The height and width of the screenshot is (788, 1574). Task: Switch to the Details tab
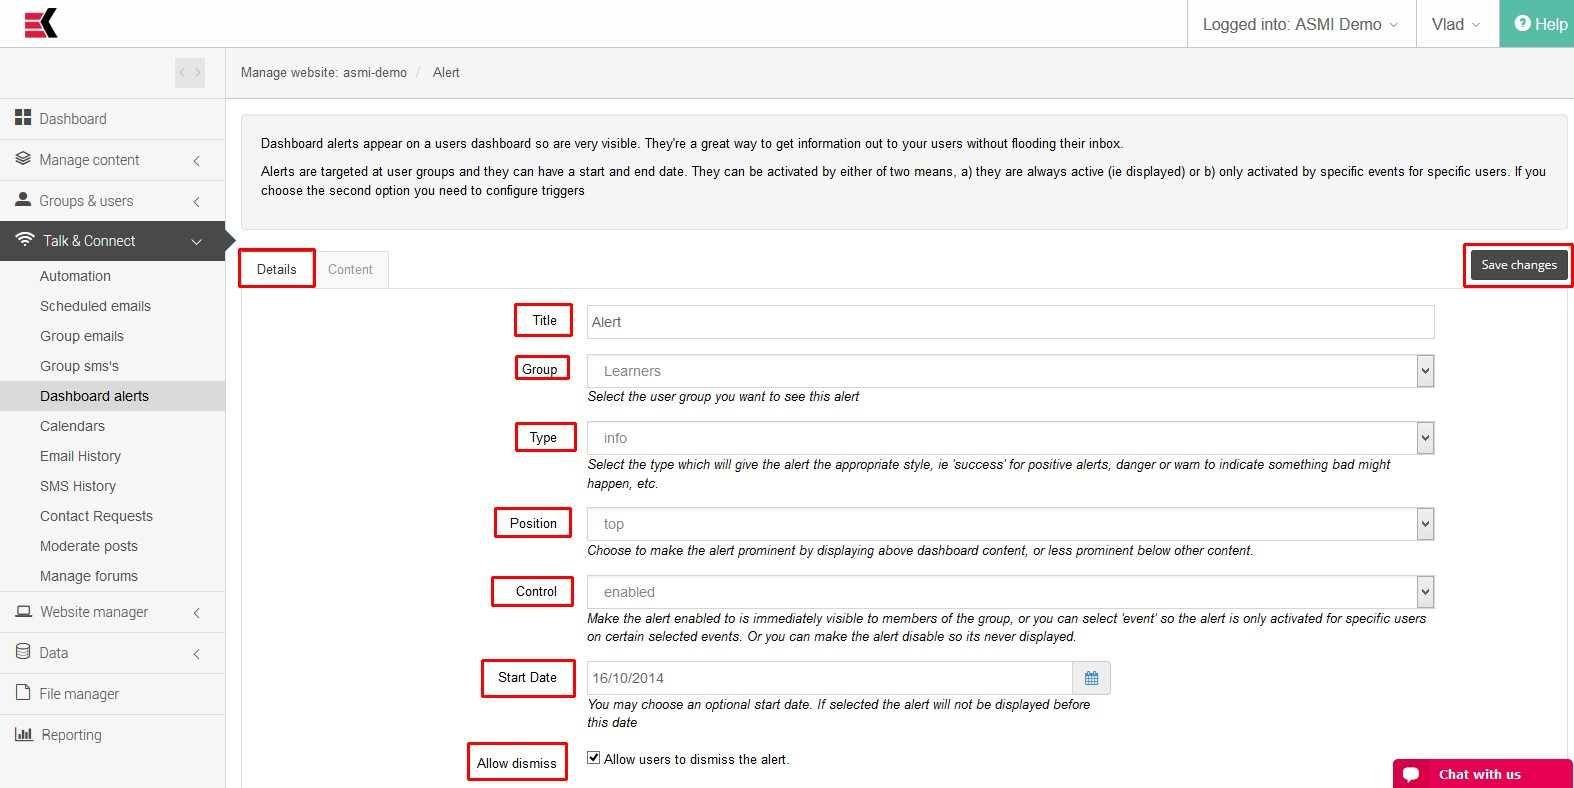(x=277, y=269)
